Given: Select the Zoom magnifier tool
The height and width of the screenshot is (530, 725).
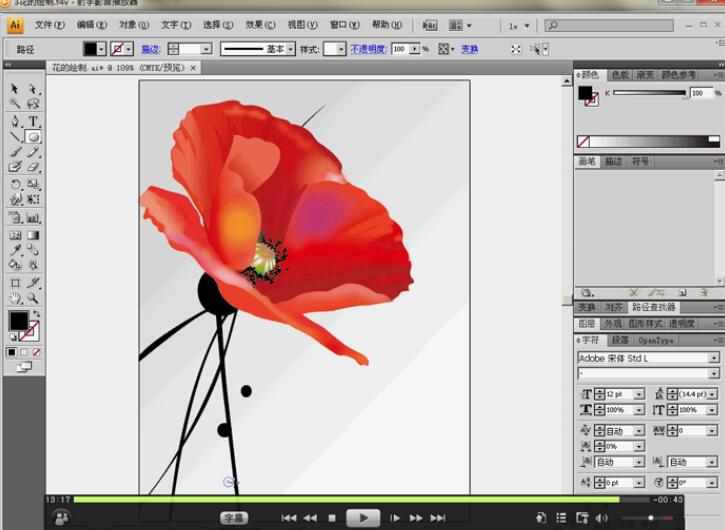Looking at the screenshot, I should 33,298.
